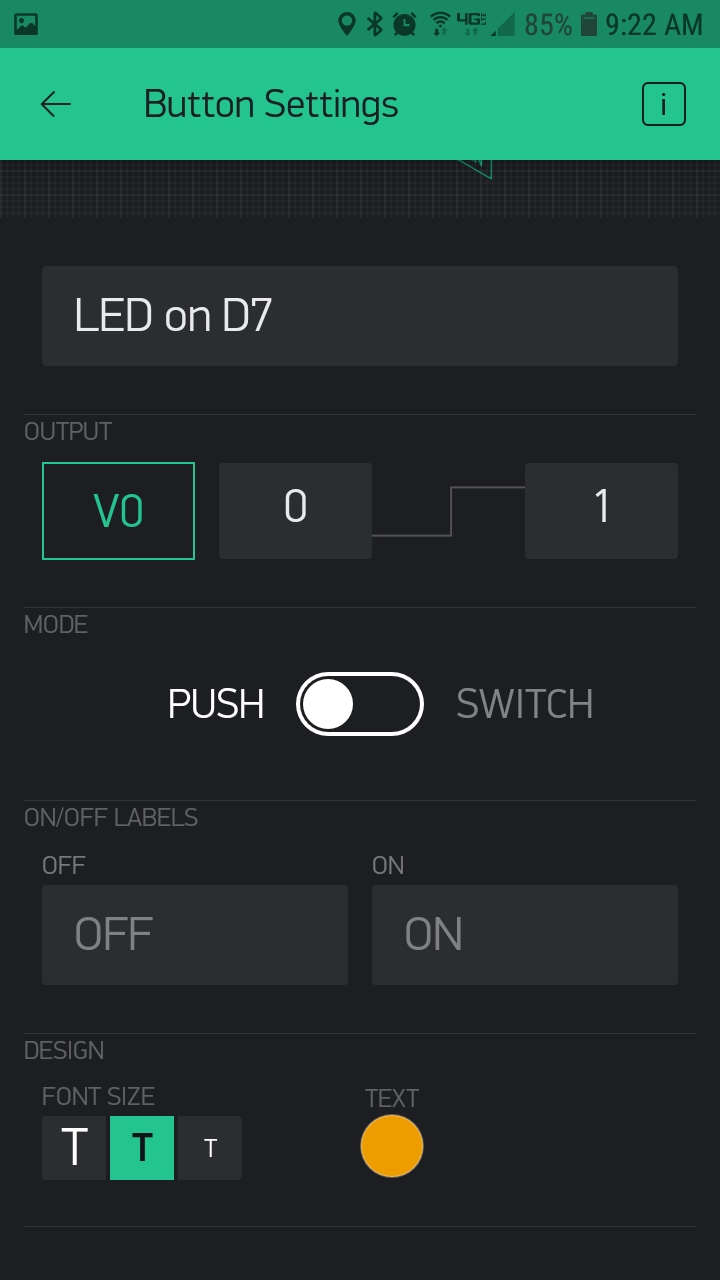The height and width of the screenshot is (1280, 720).
Task: Edit the output high value 1
Action: [601, 511]
